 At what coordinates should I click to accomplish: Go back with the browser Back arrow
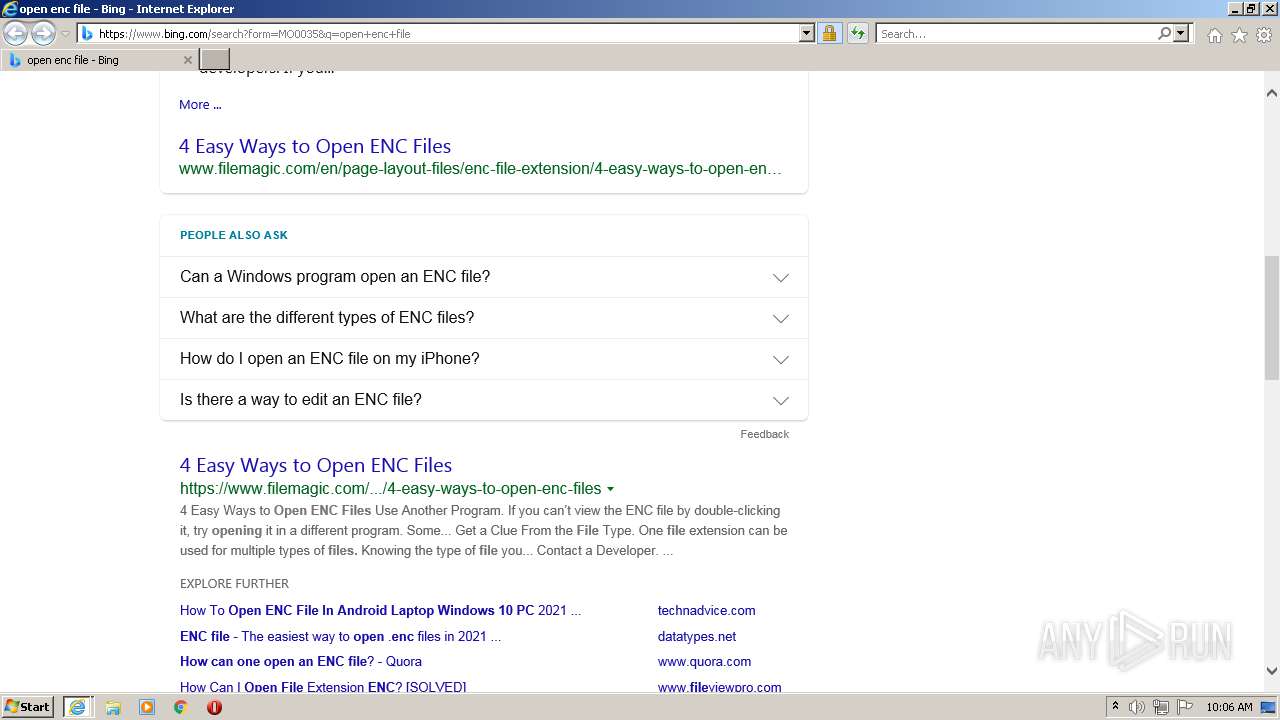[x=16, y=34]
